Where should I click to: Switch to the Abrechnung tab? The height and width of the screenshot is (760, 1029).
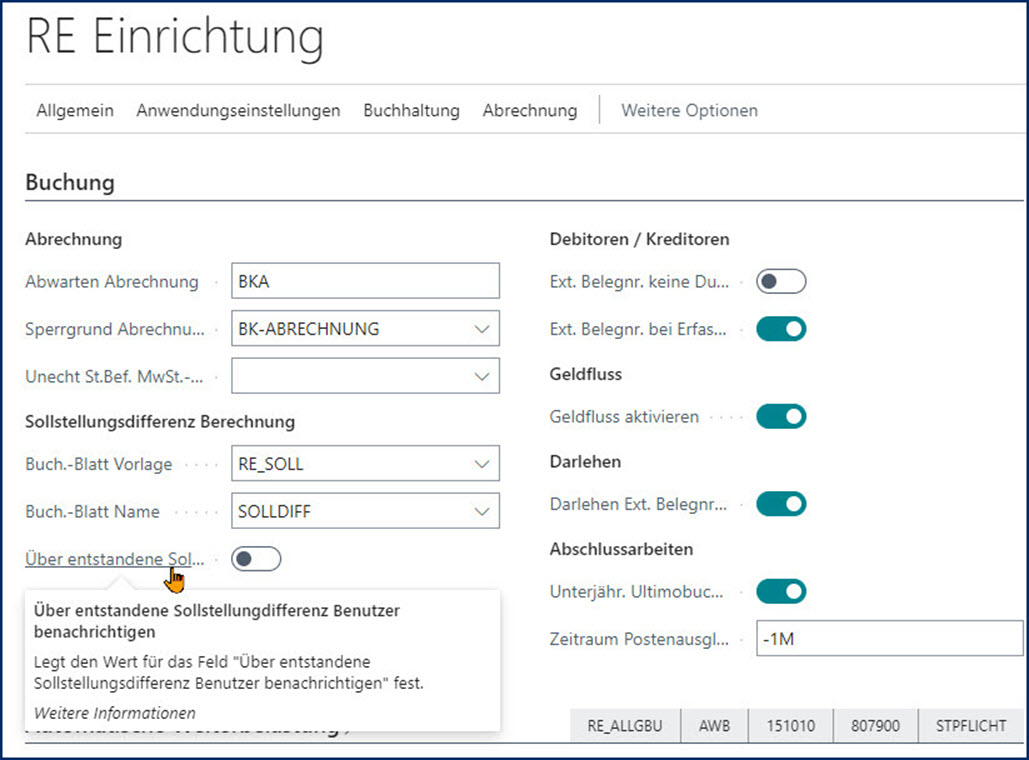coord(530,111)
